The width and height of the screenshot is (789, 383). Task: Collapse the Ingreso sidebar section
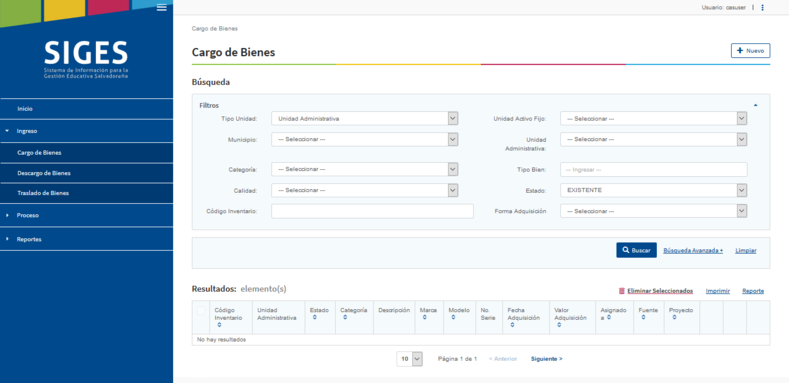tap(87, 131)
